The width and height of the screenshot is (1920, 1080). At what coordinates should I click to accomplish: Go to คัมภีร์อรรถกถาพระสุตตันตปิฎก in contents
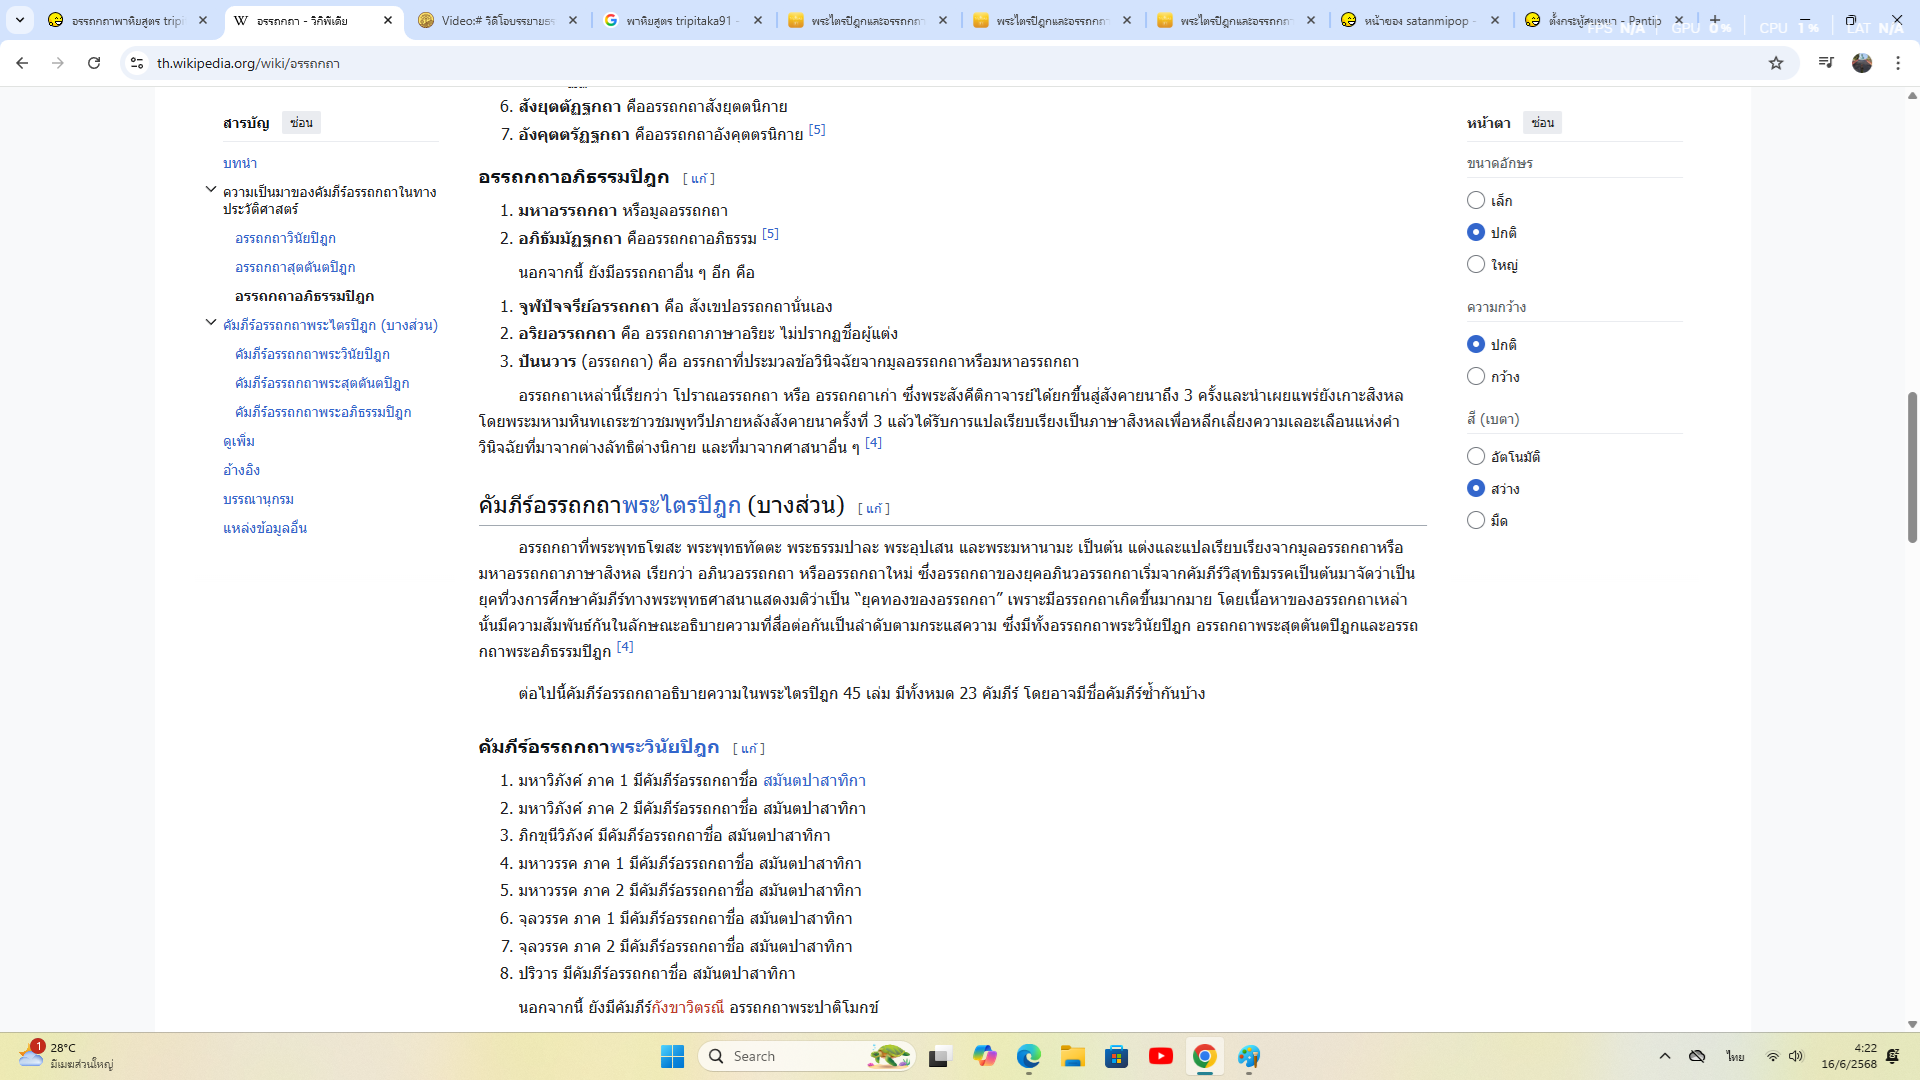322,383
